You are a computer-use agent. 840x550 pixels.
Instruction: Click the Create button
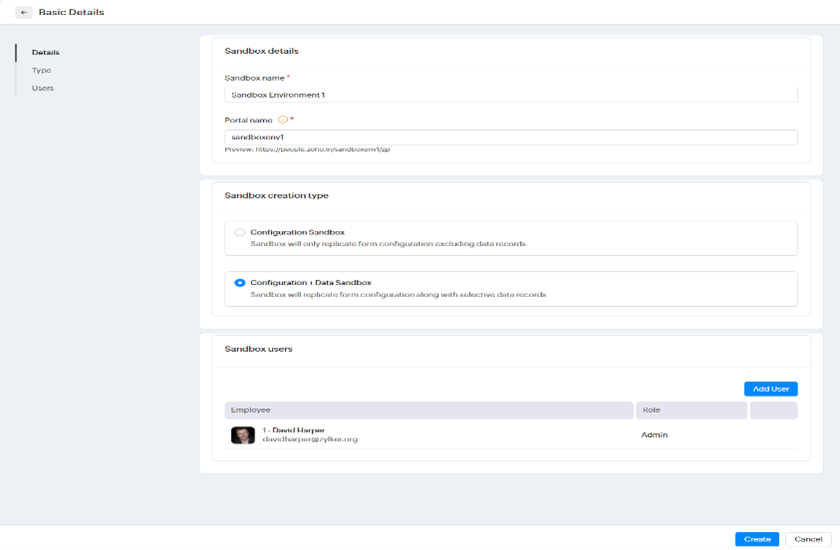(x=756, y=539)
